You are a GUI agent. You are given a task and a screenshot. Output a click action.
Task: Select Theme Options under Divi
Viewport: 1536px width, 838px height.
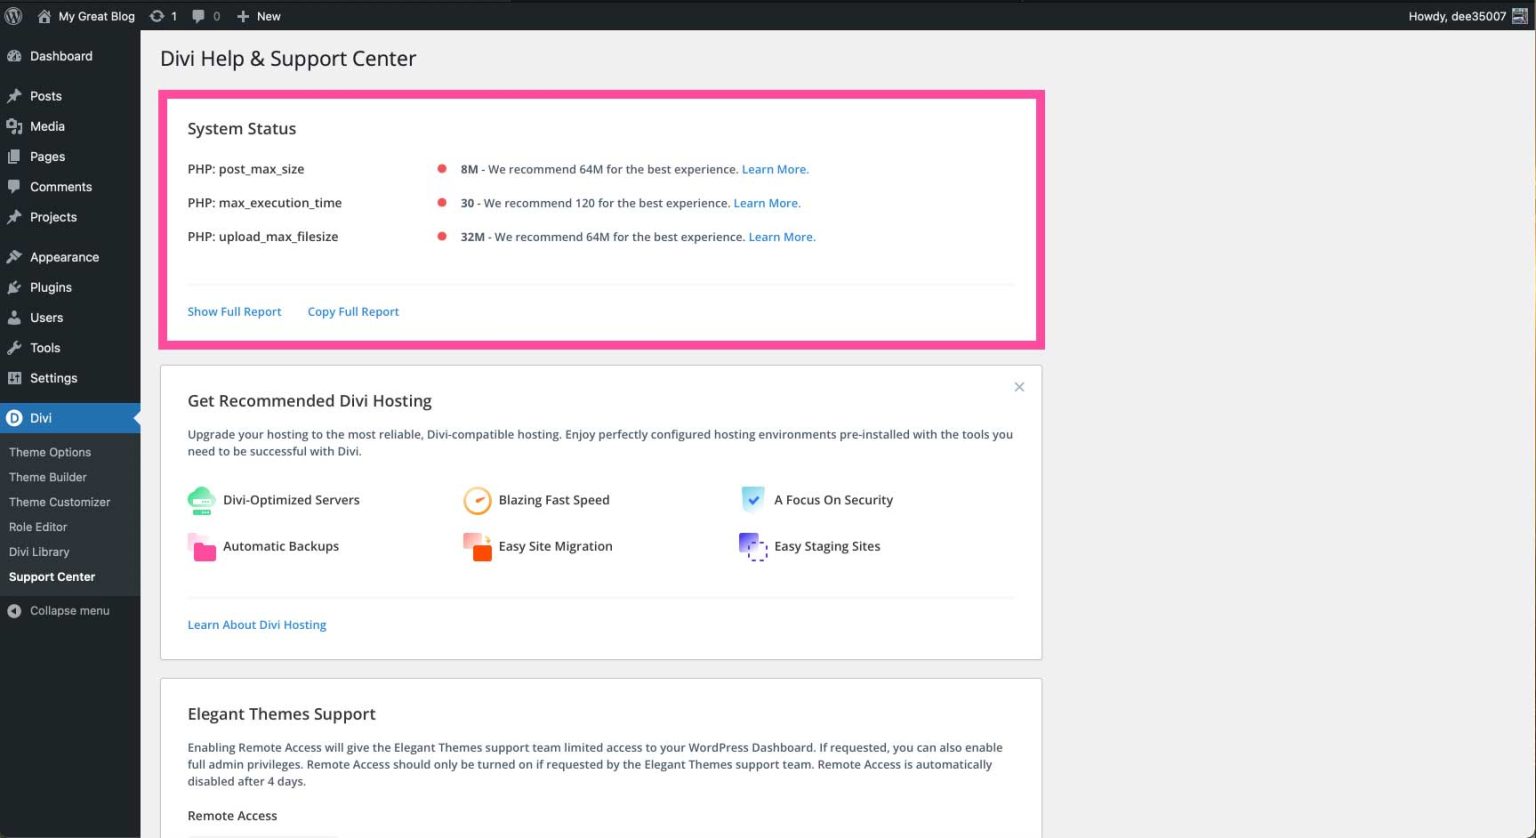point(50,452)
